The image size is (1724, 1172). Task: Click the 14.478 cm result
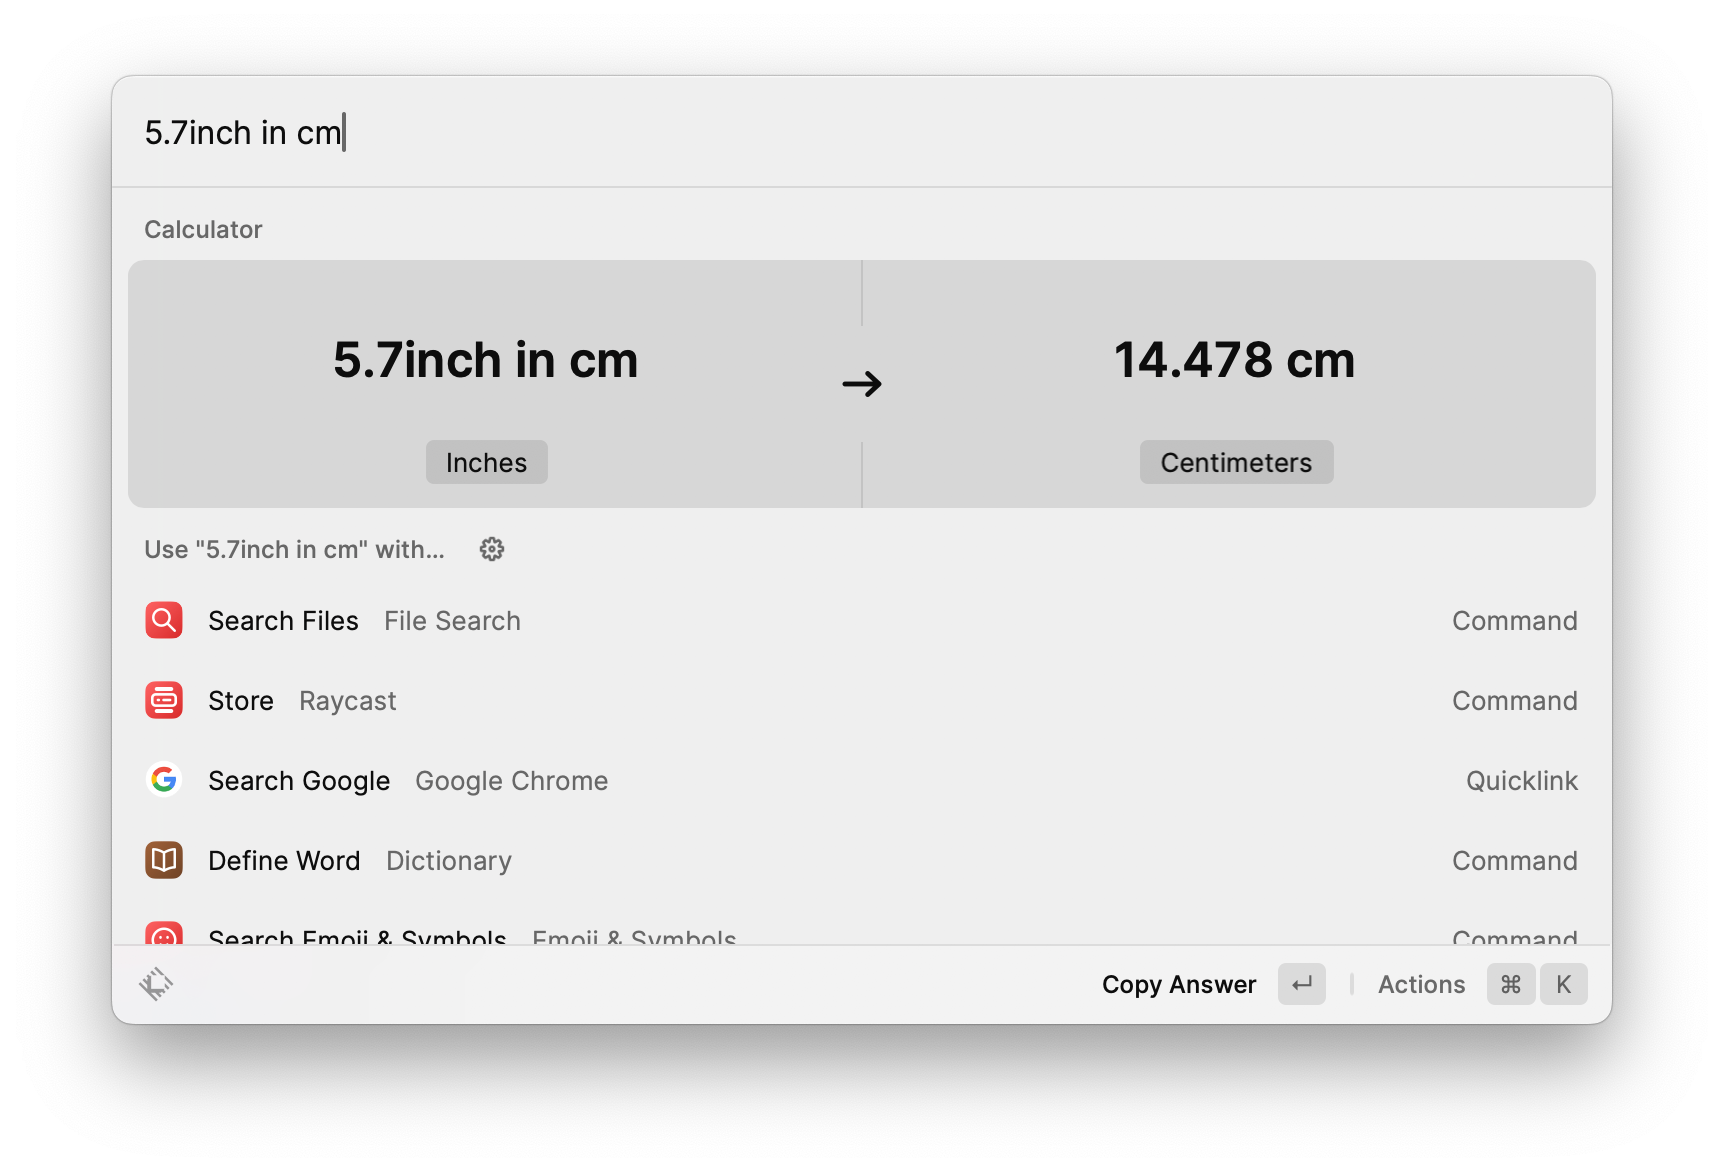click(1234, 360)
